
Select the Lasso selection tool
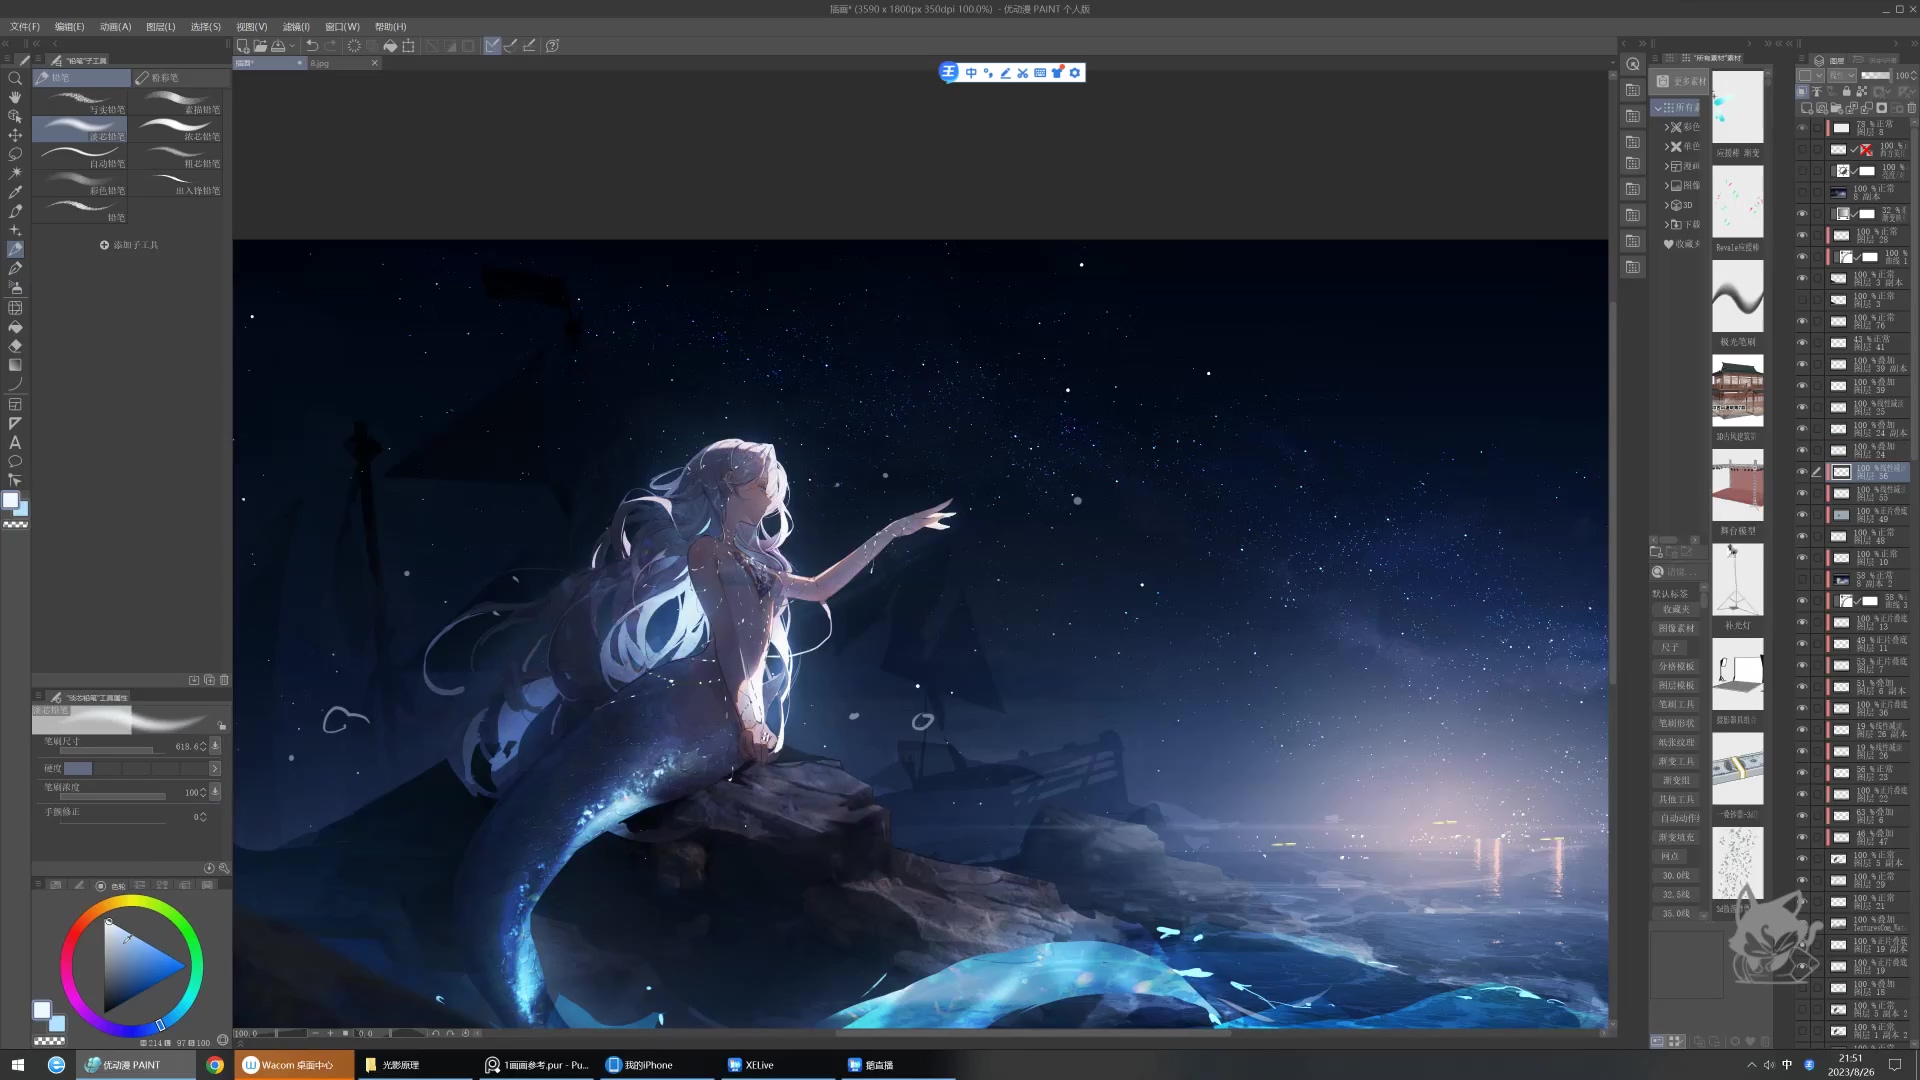15,154
